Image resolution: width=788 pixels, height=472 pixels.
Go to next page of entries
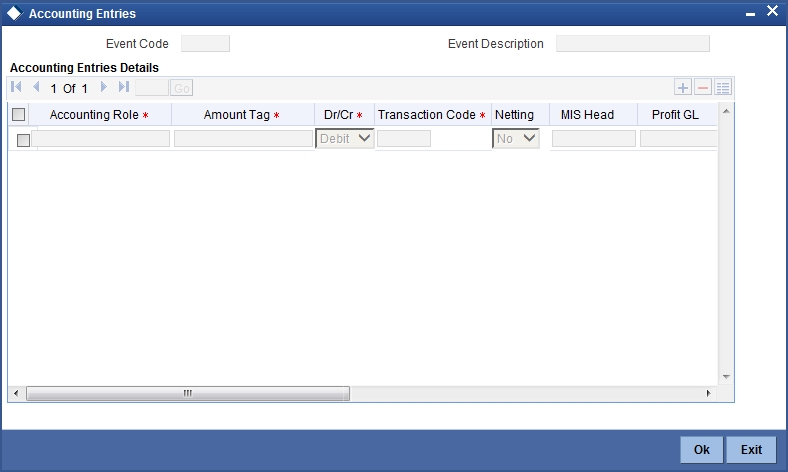[104, 87]
